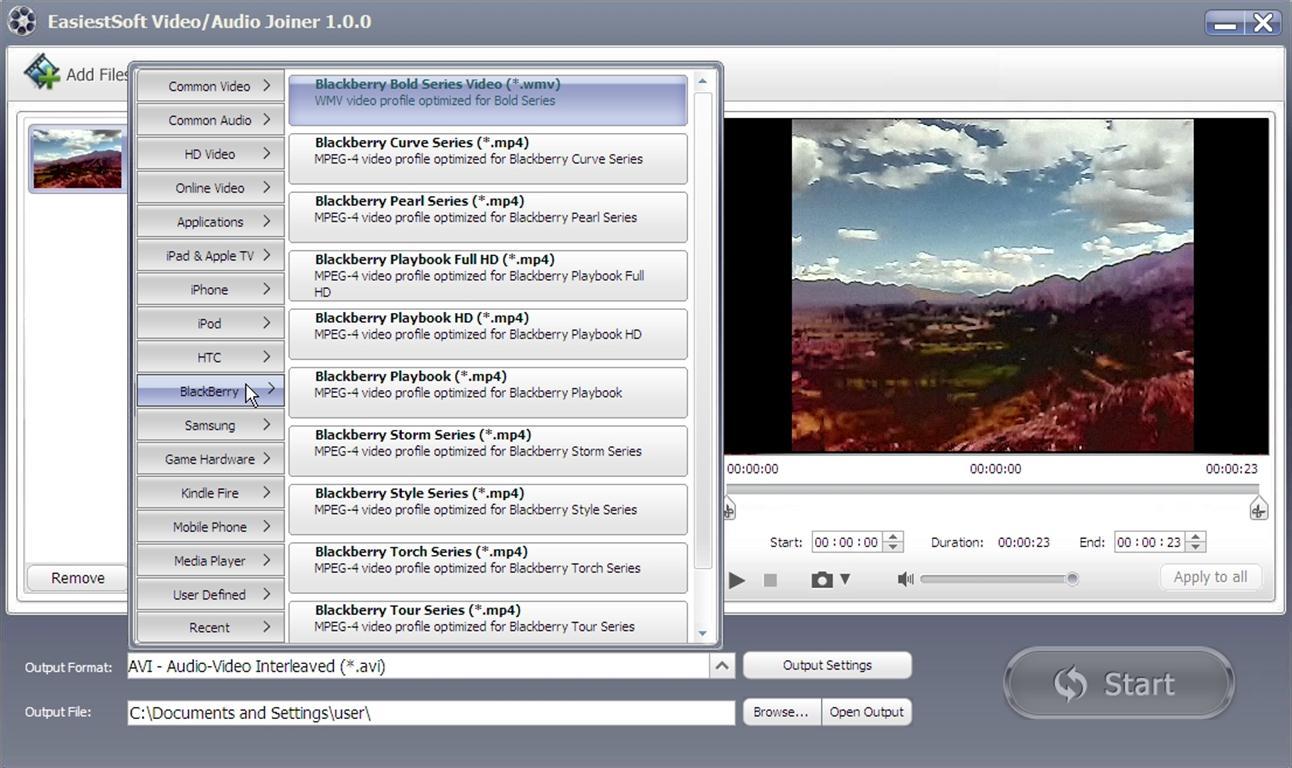
Task: Choose the Blackberry Playbook Full HD profile
Action: point(487,275)
